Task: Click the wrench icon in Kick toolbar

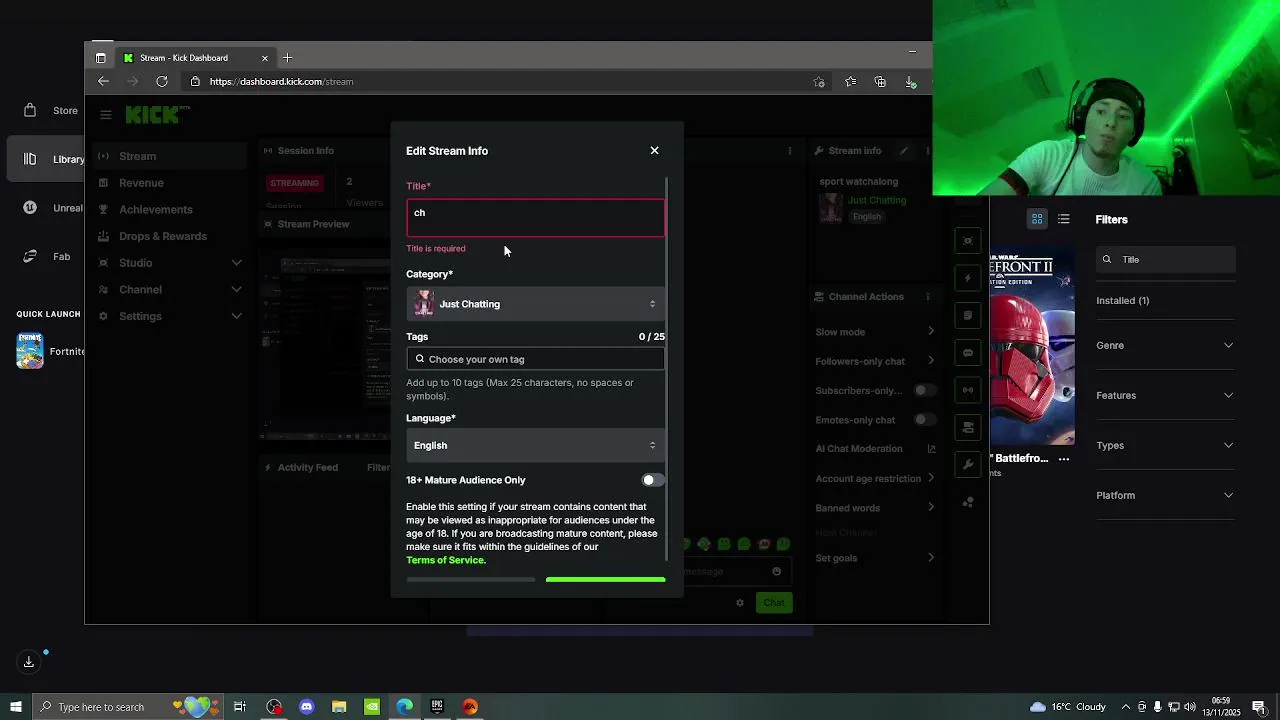Action: click(967, 465)
